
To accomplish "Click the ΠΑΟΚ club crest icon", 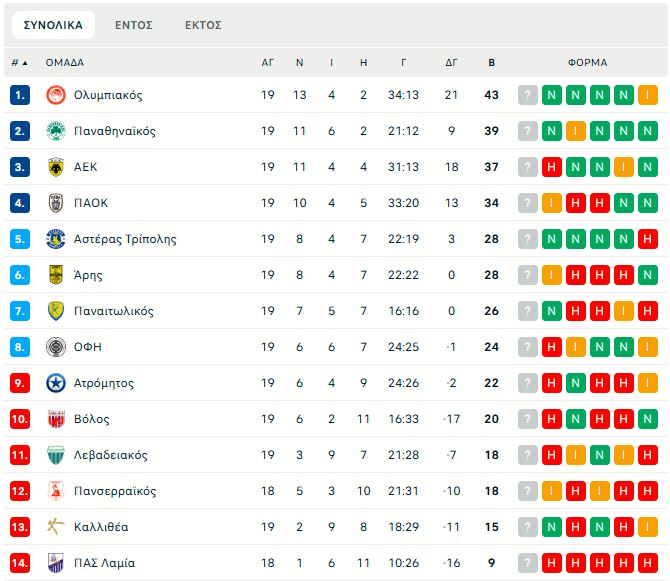I will (x=56, y=203).
